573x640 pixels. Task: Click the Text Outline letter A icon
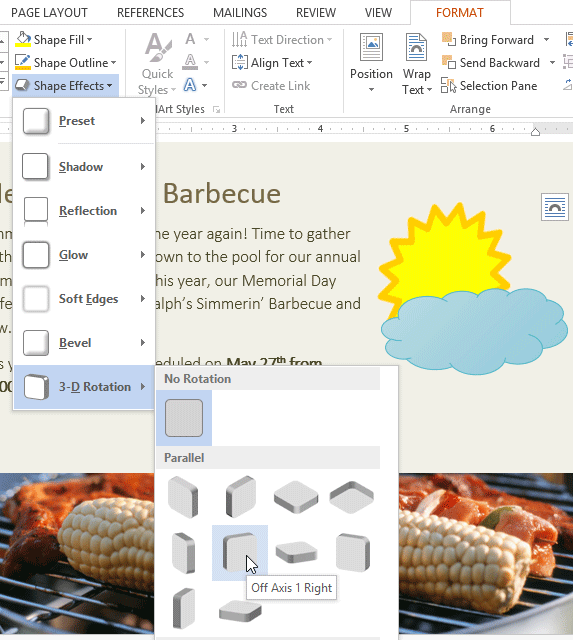coord(190,62)
